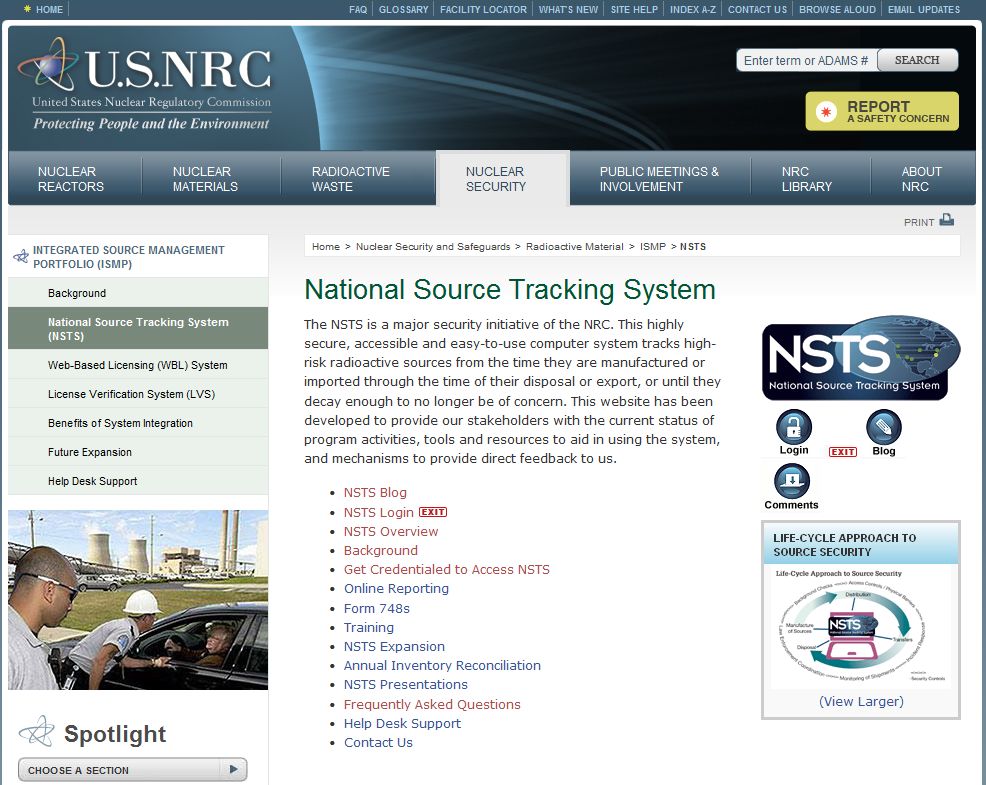Open the FAQ top link
The width and height of the screenshot is (986, 785).
[358, 9]
